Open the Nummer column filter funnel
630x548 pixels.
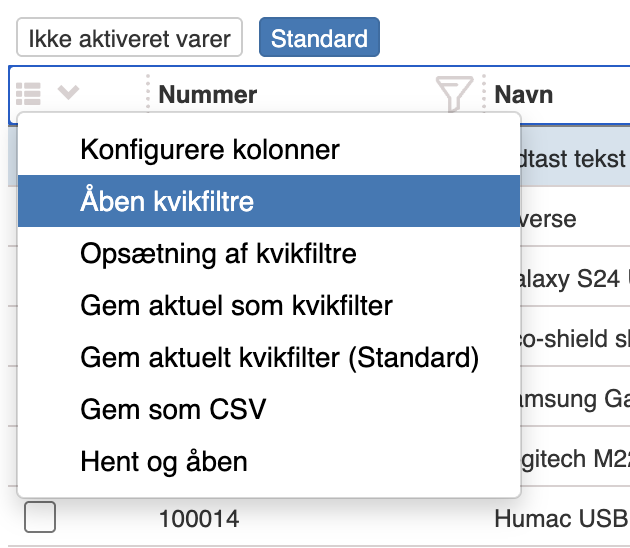(453, 95)
